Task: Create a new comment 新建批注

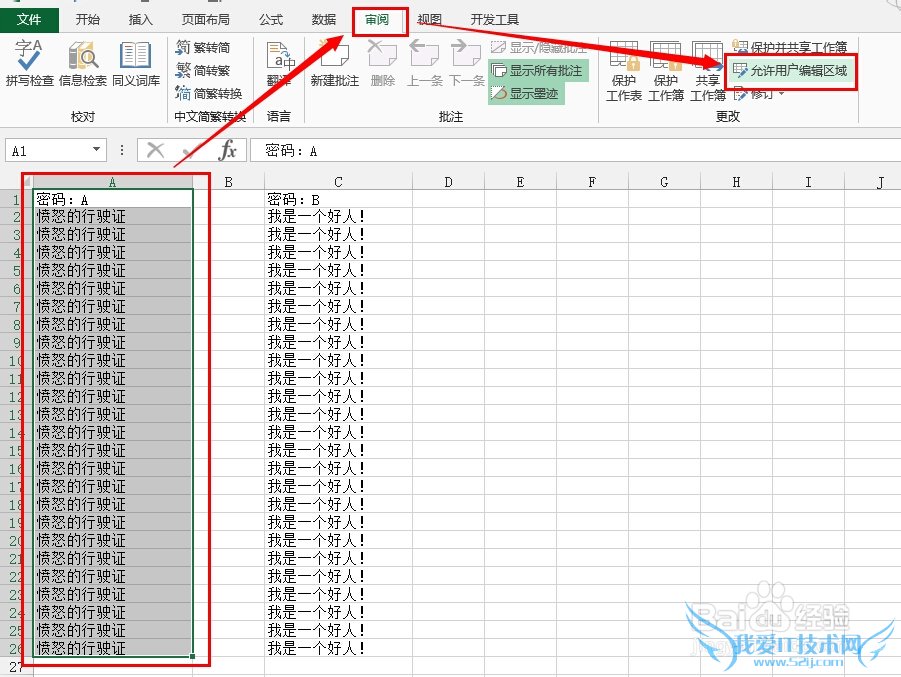Action: point(334,63)
